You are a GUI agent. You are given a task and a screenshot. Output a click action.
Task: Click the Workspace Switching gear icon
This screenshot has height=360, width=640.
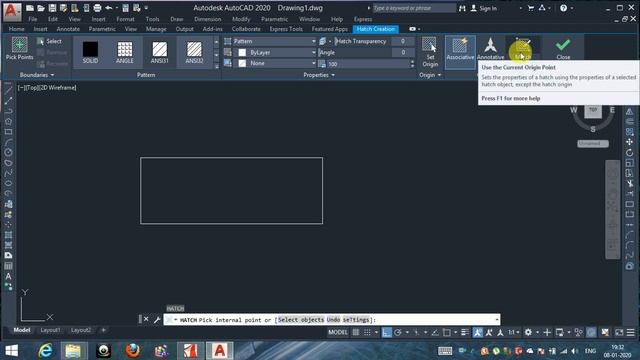tap(528, 332)
